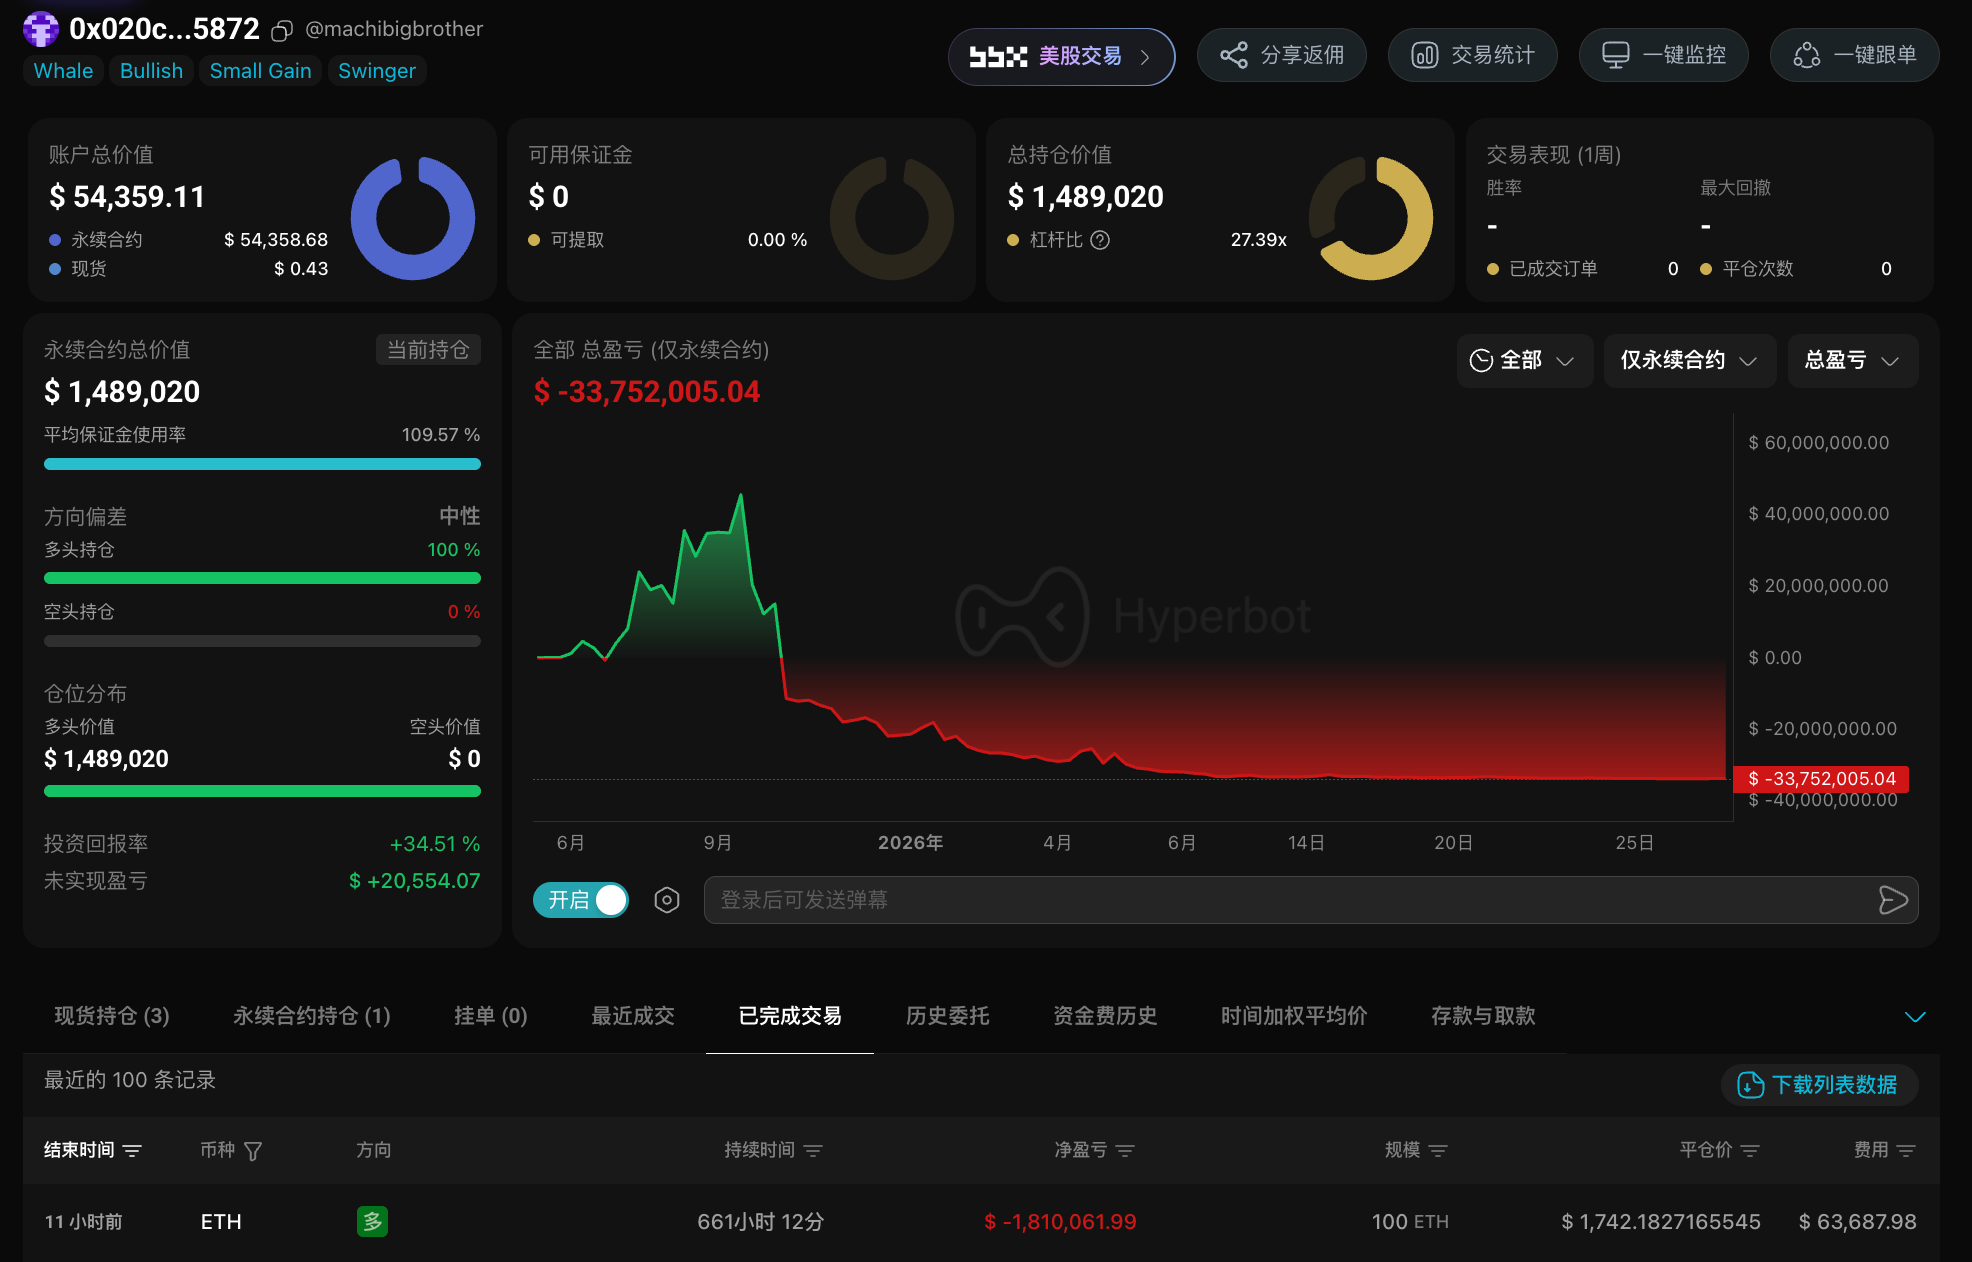Sort by 费用 column icon
The image size is (1972, 1262).
[x=1906, y=1151]
